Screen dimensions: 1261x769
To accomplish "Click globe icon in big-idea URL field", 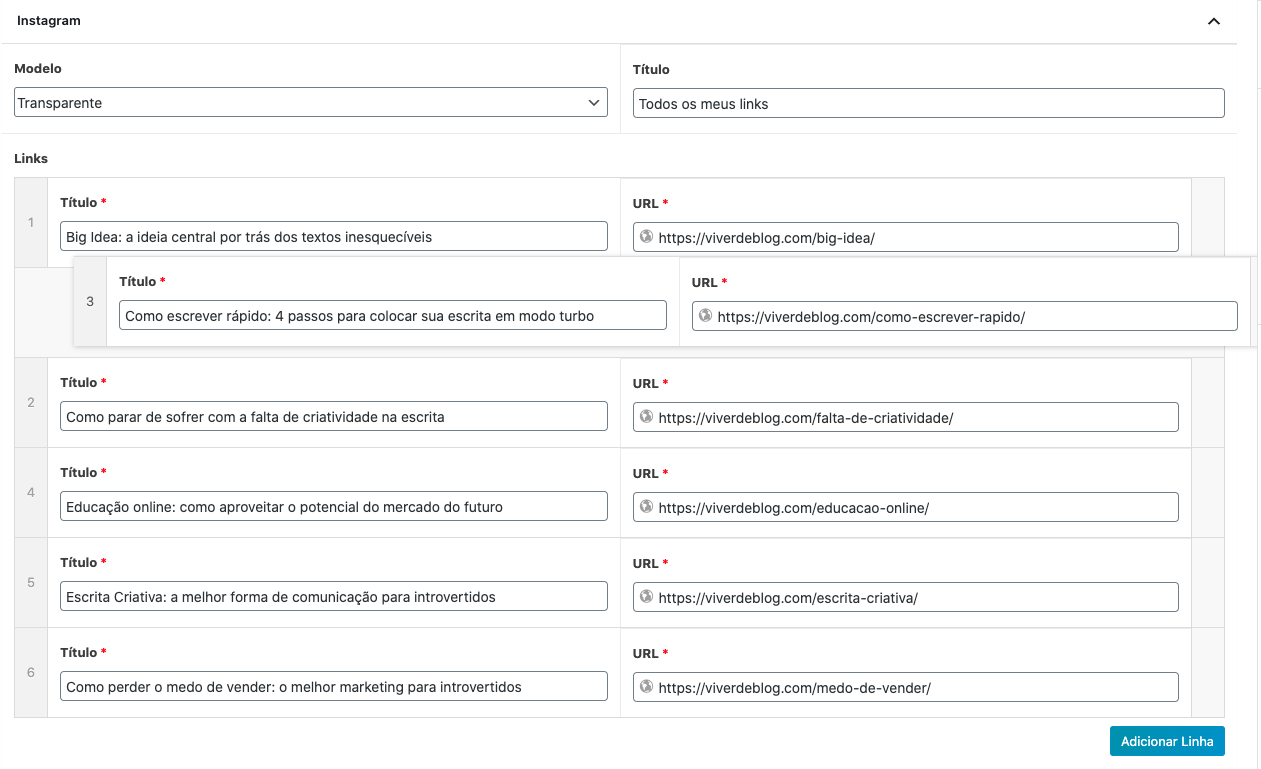I will [x=646, y=237].
